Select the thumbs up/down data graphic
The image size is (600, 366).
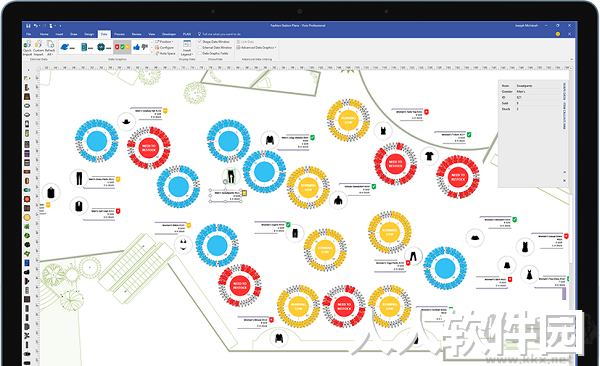(140, 47)
